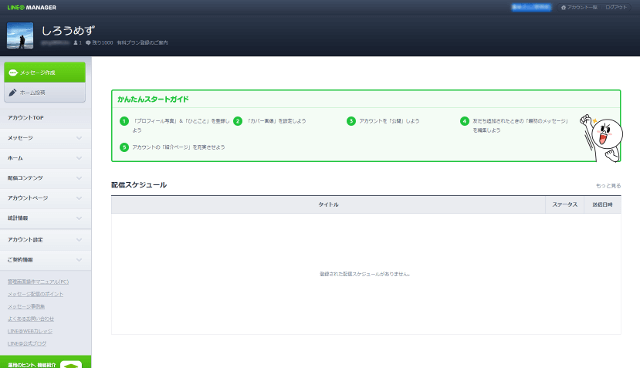Click the green メッセージ作成 button

[x=45, y=72]
